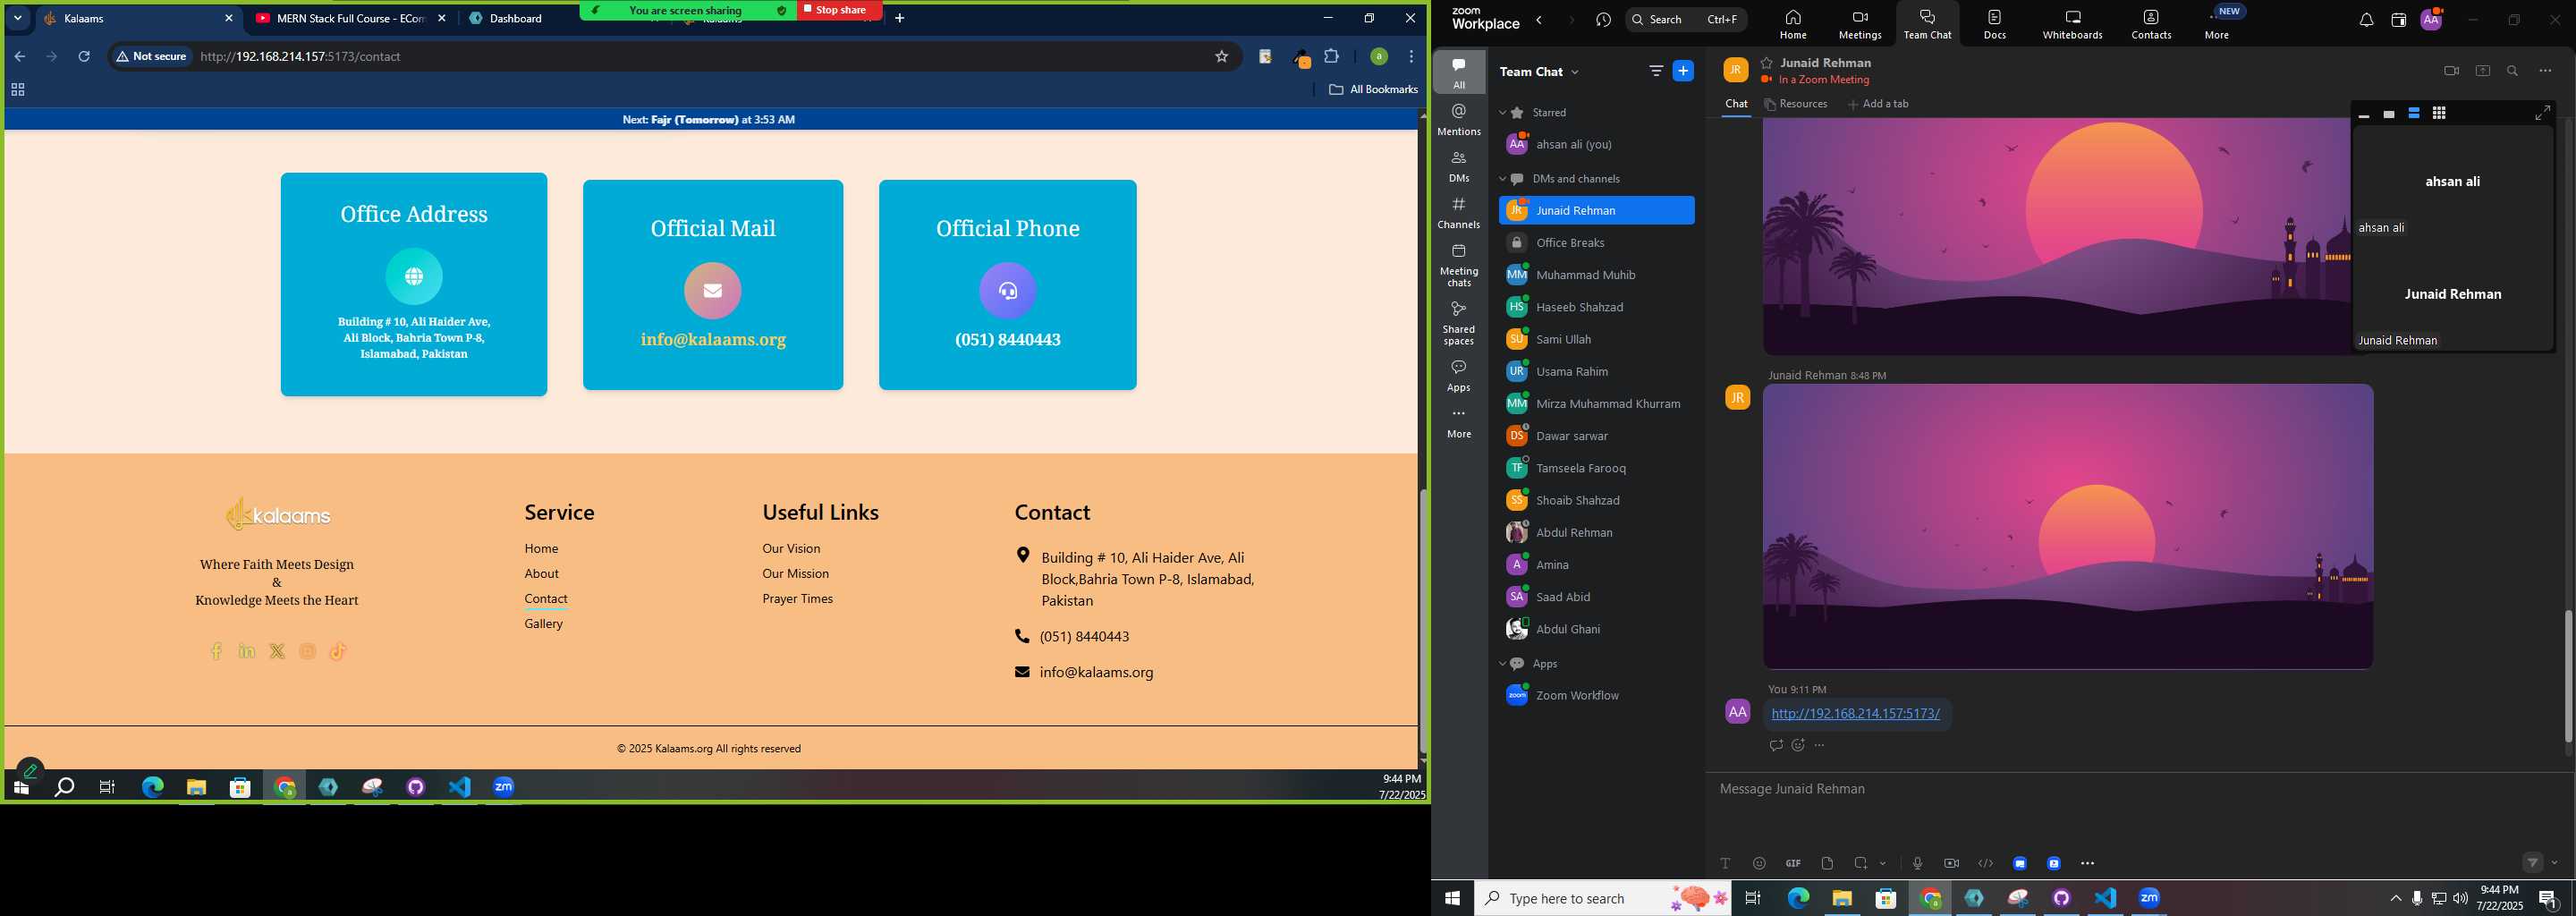Go to the Zoom Home tab
This screenshot has width=2576, height=916.
[1793, 23]
